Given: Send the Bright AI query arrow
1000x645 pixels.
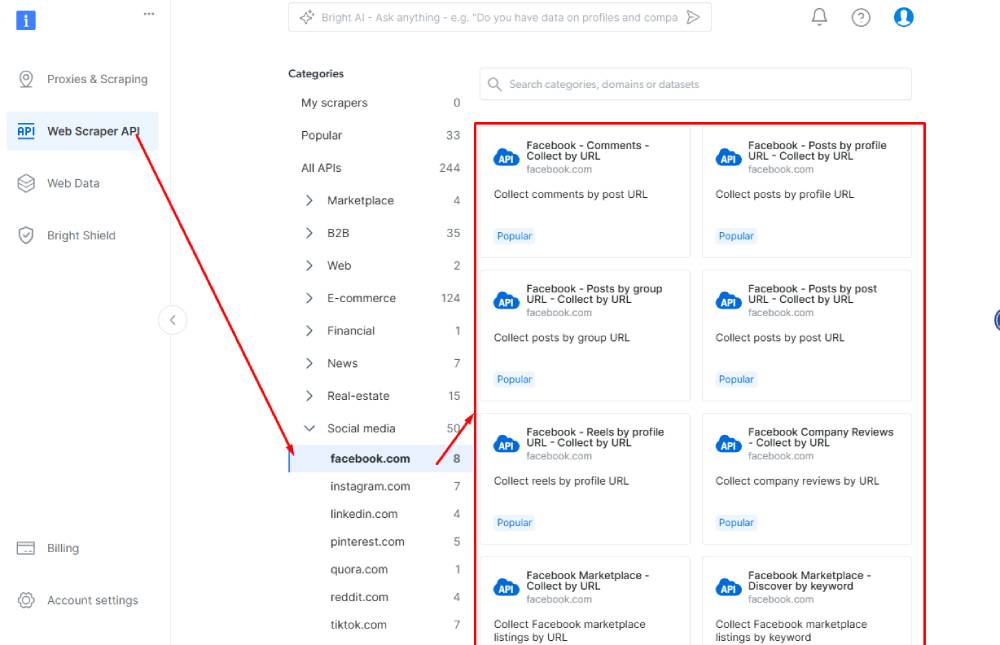Looking at the screenshot, I should tap(693, 17).
